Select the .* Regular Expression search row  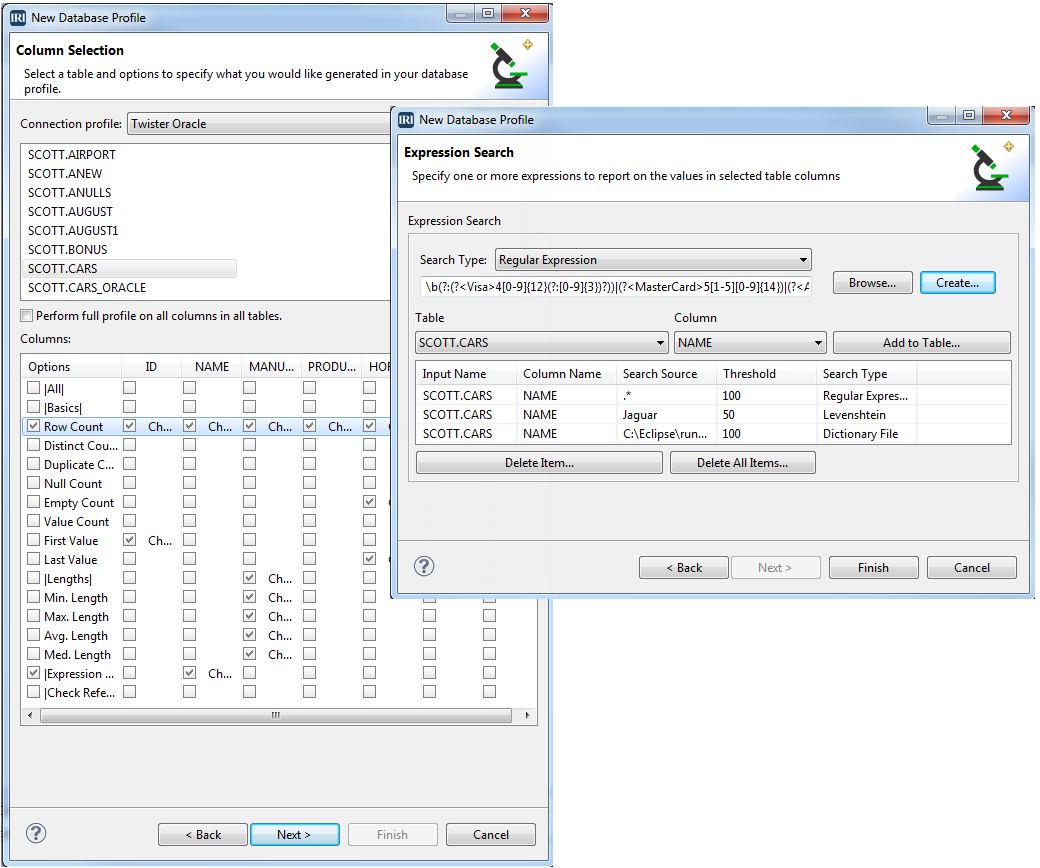(x=713, y=396)
